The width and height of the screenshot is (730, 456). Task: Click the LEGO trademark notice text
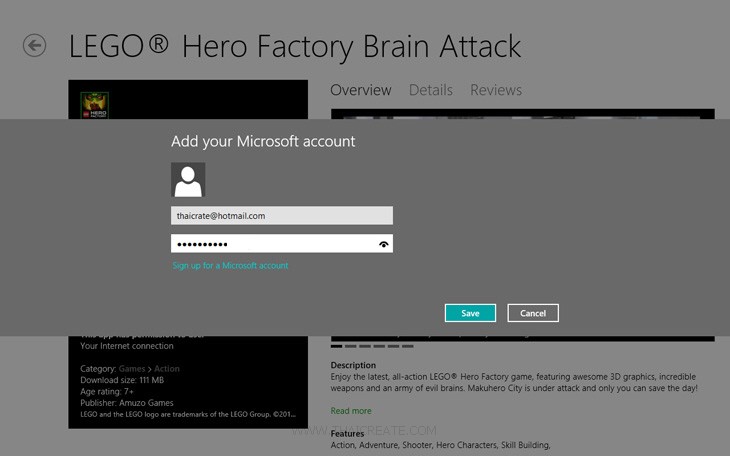coord(188,414)
